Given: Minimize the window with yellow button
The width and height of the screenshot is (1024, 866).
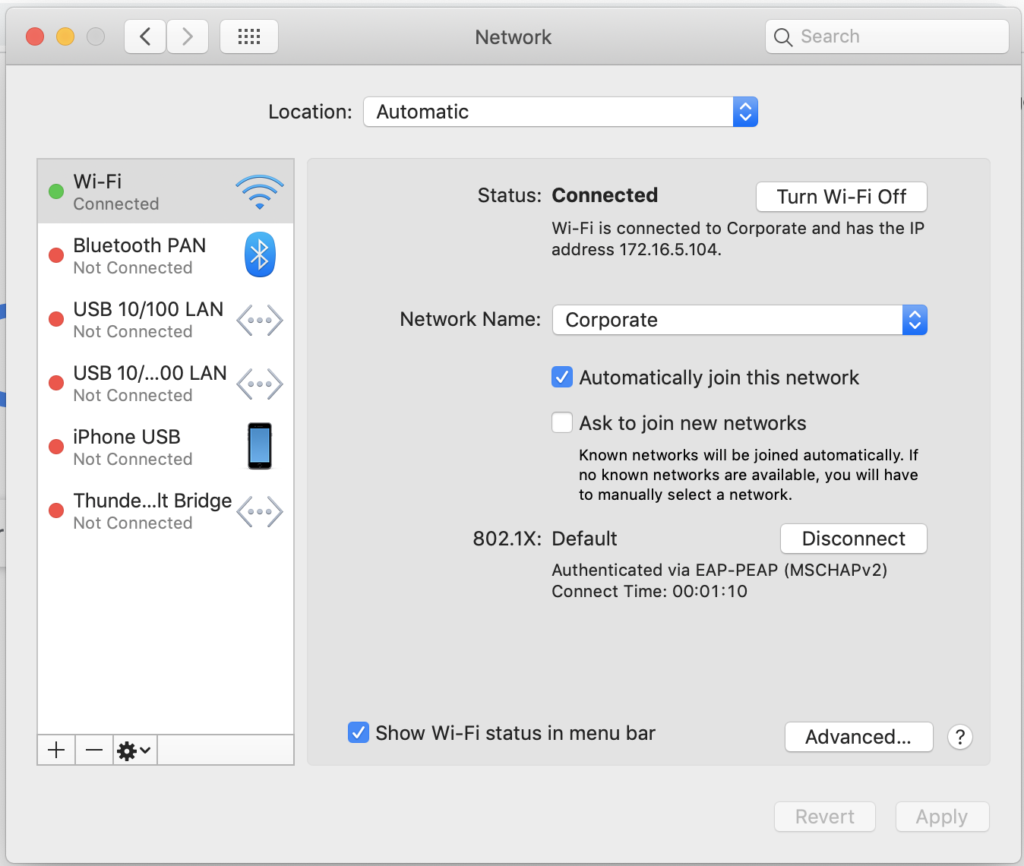Looking at the screenshot, I should [65, 37].
